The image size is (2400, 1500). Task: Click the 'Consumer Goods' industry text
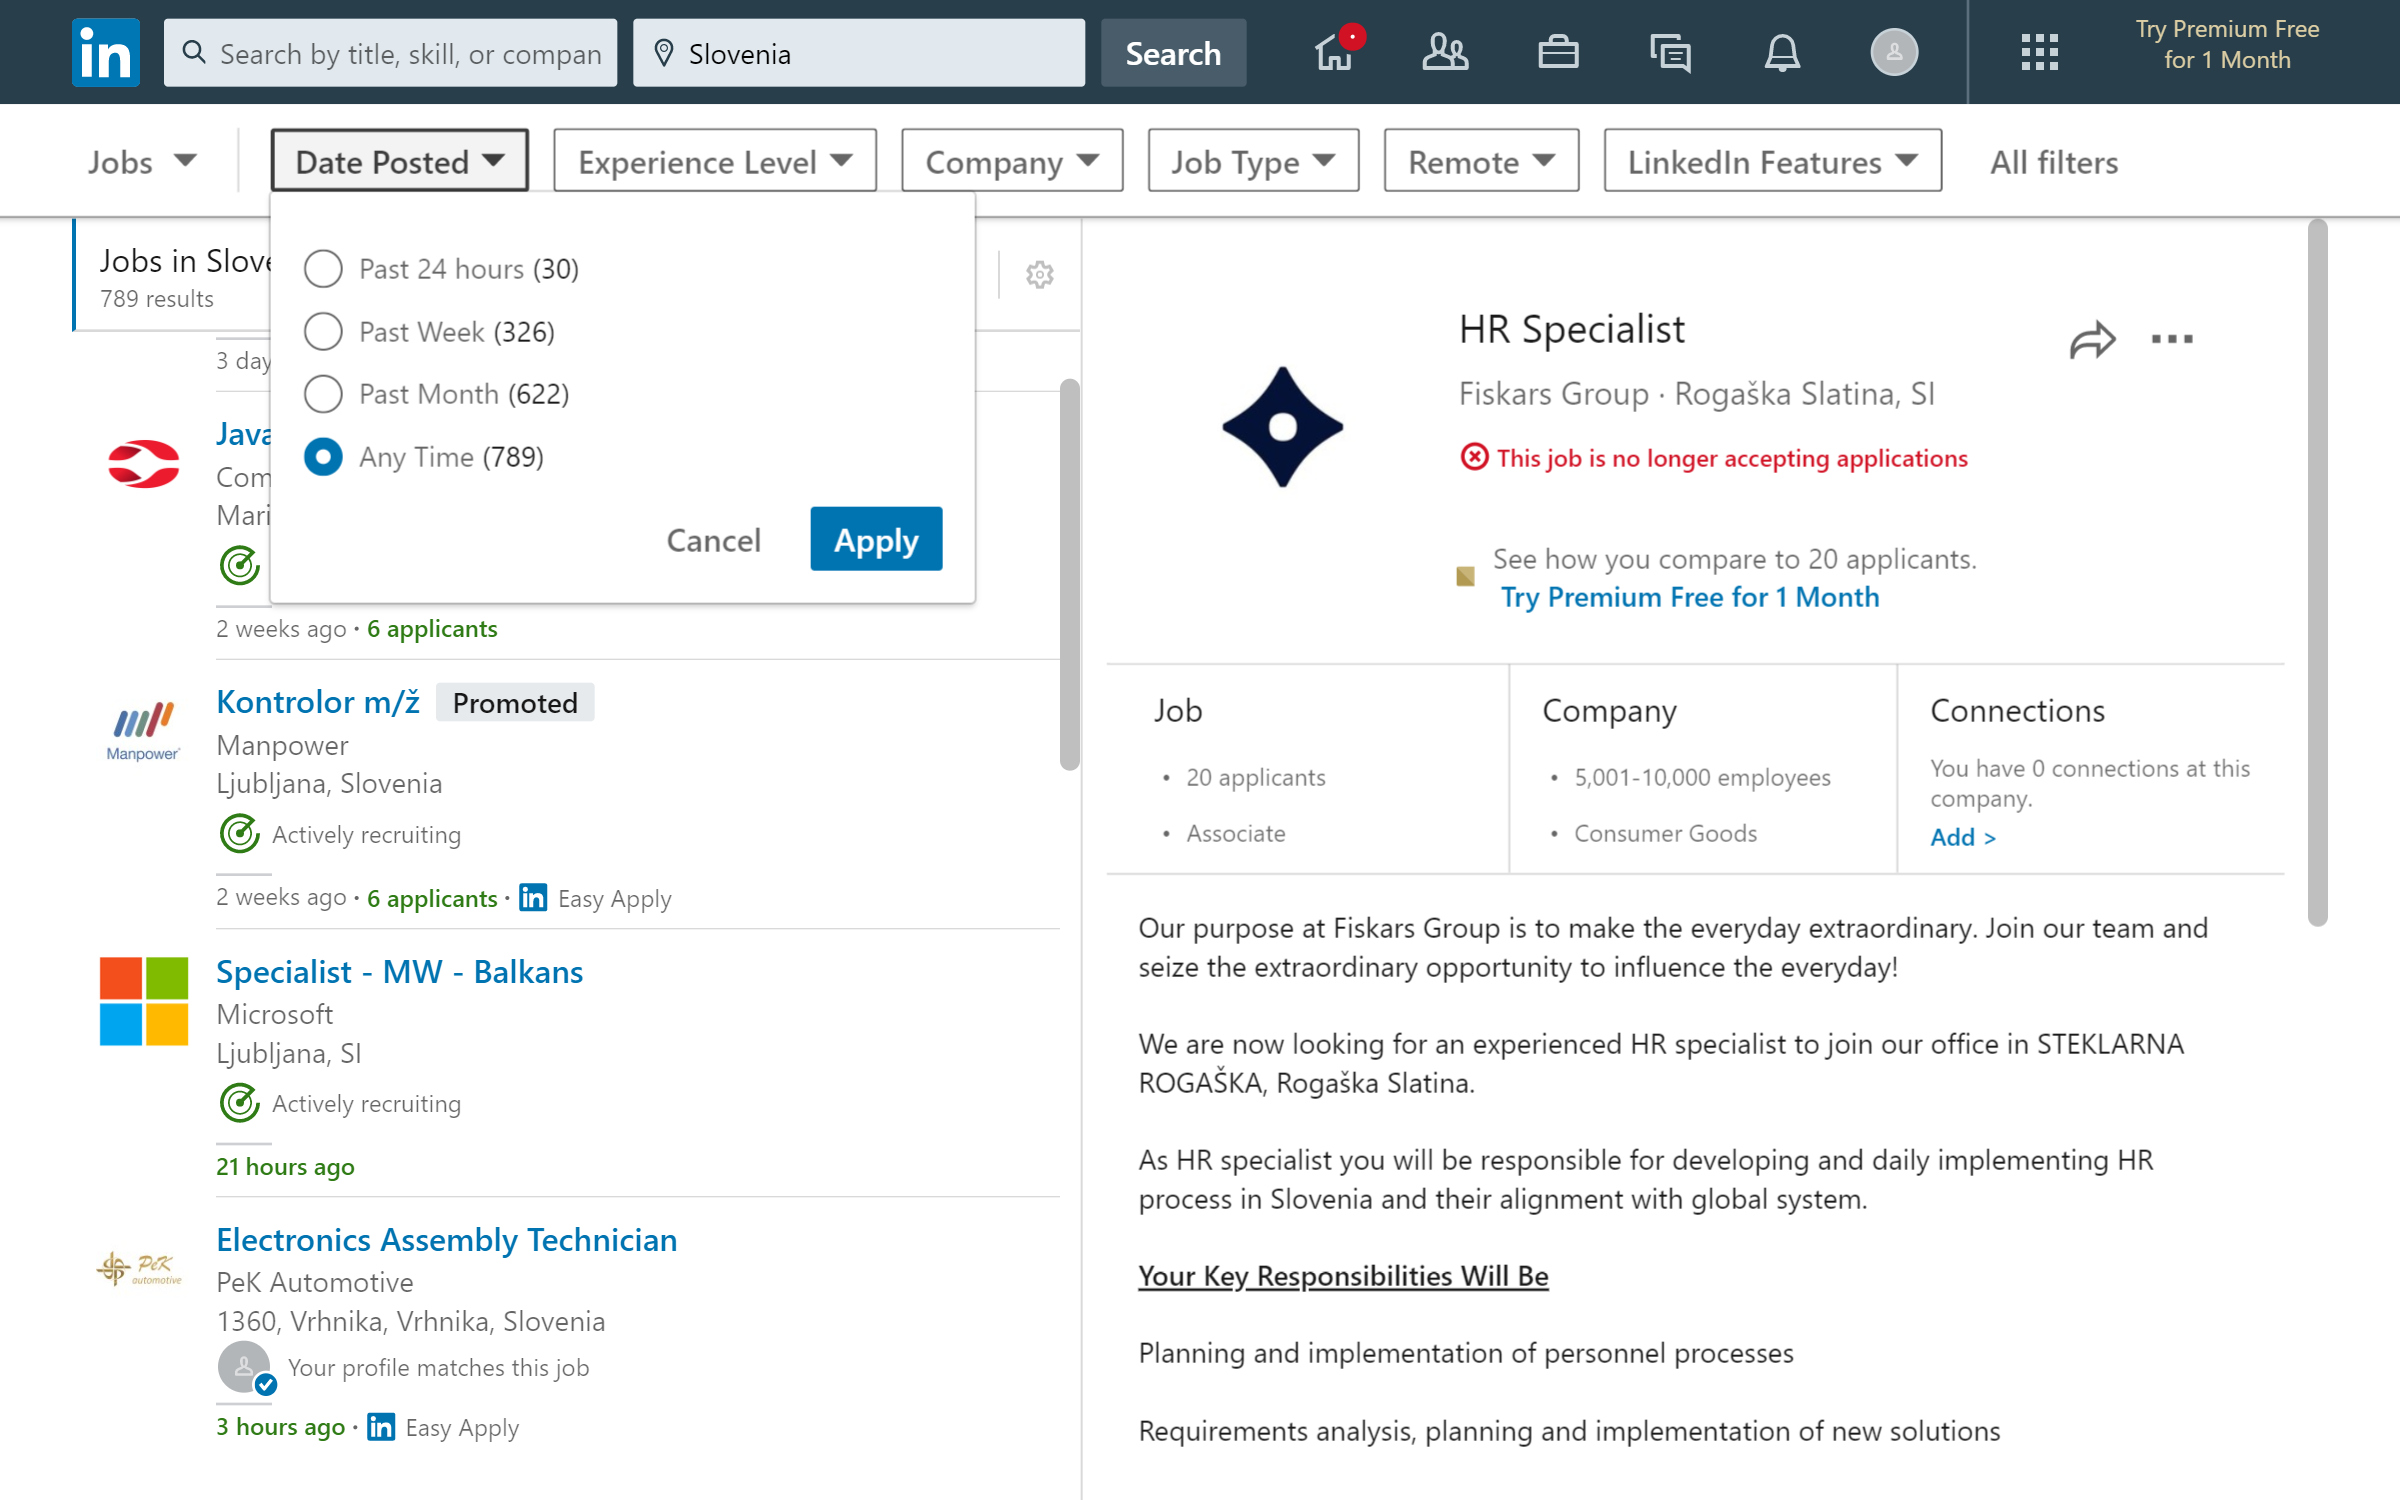(1665, 833)
